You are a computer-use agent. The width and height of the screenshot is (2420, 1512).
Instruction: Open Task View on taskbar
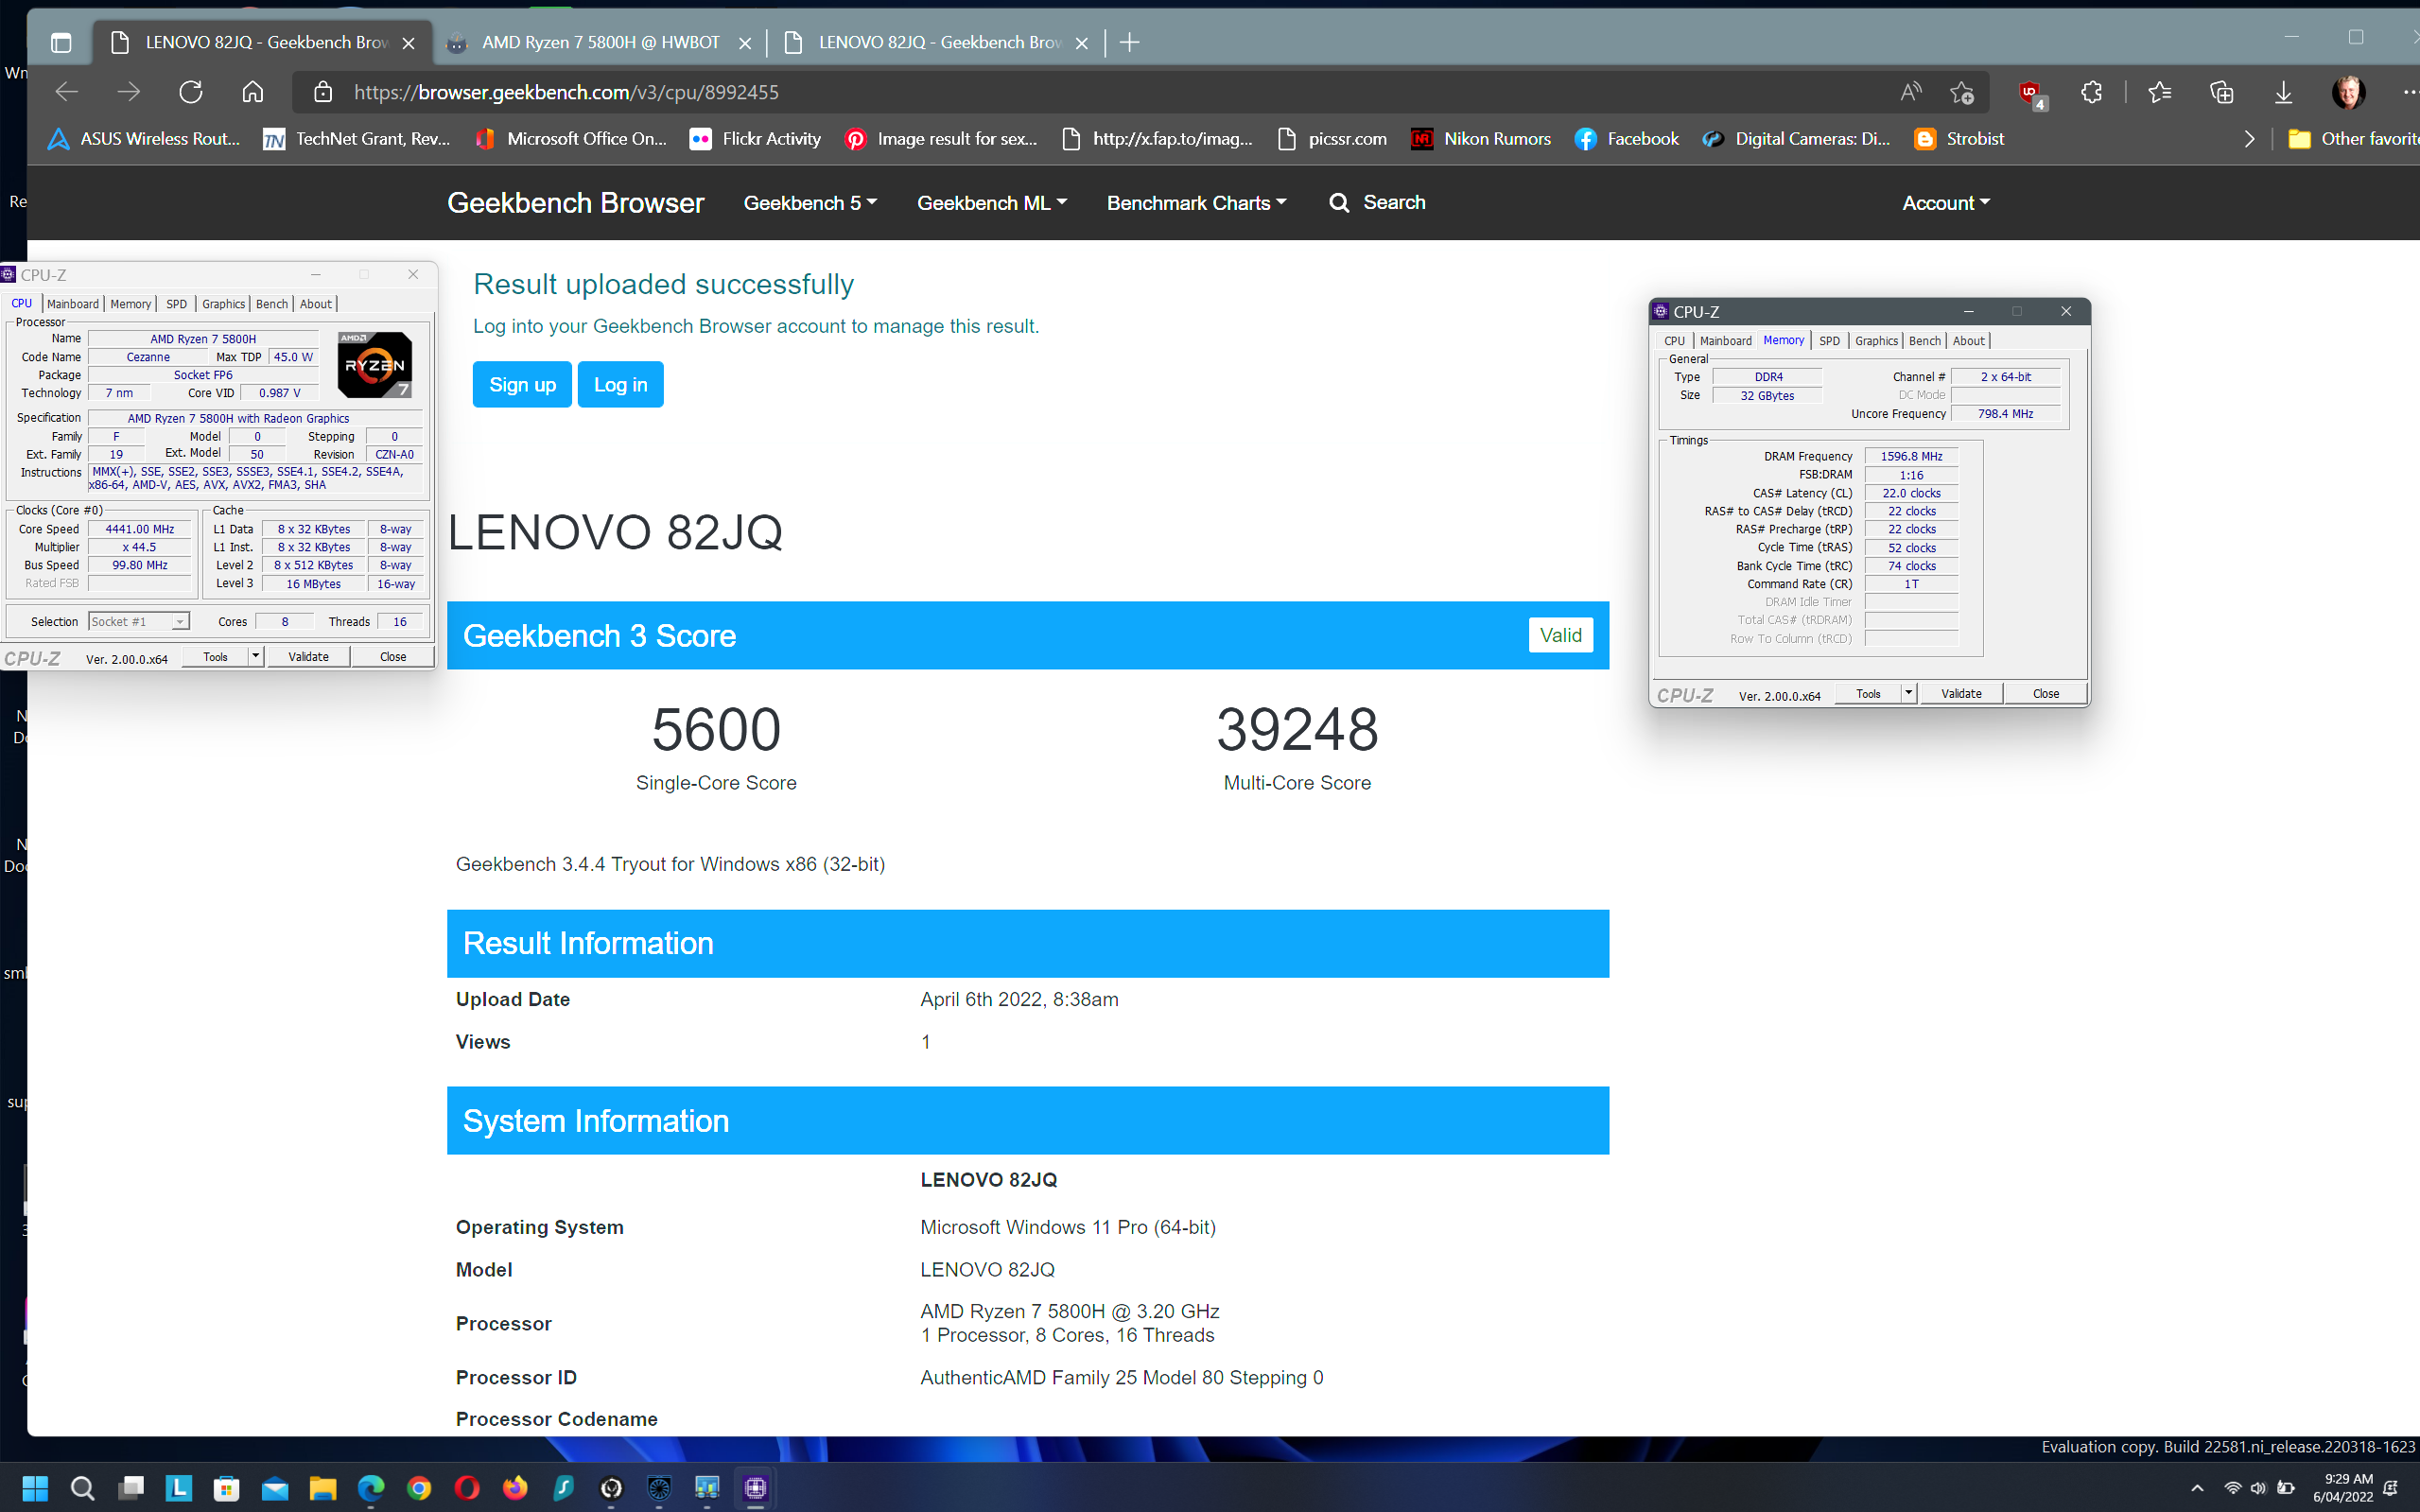pyautogui.click(x=131, y=1488)
